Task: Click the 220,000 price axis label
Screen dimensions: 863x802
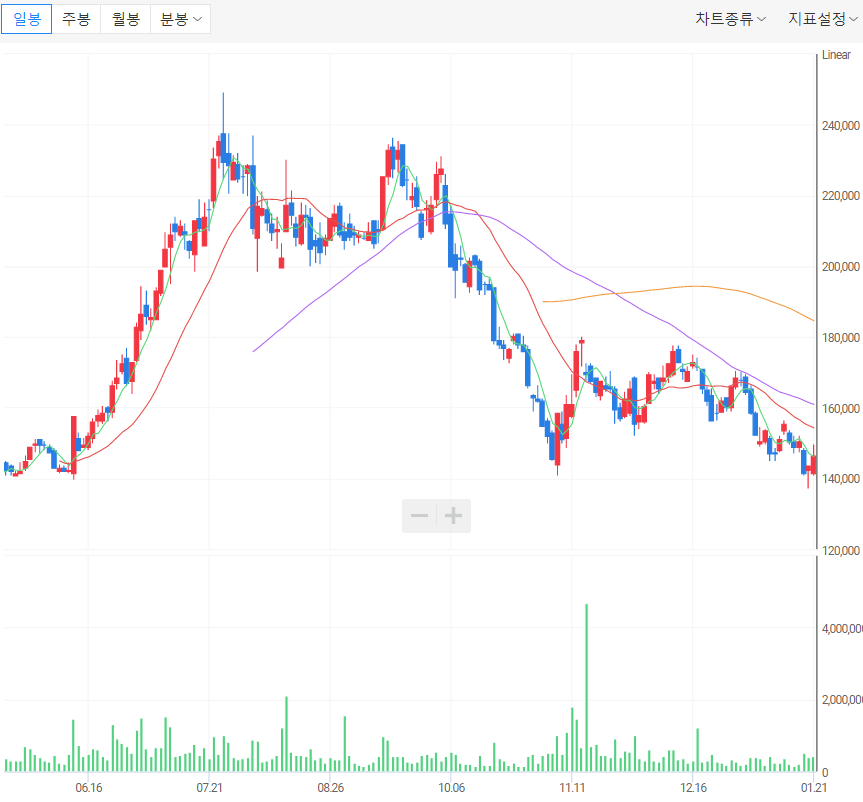Action: (840, 196)
